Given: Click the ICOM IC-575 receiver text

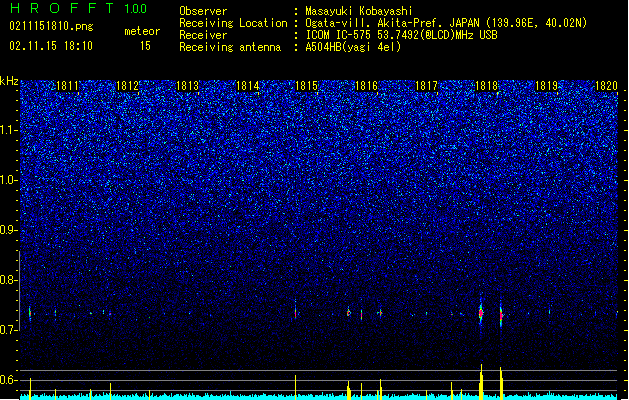Looking at the screenshot, I should point(401,35).
